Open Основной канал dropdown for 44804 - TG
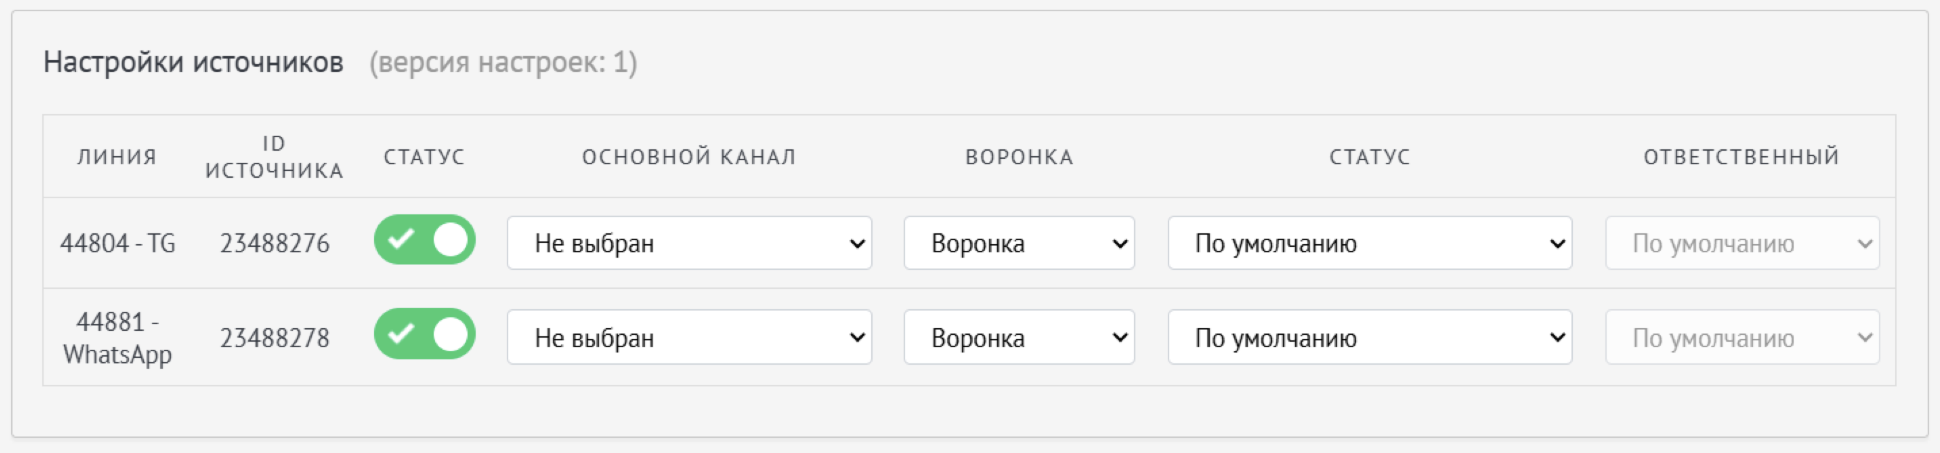The width and height of the screenshot is (1940, 453). click(689, 243)
